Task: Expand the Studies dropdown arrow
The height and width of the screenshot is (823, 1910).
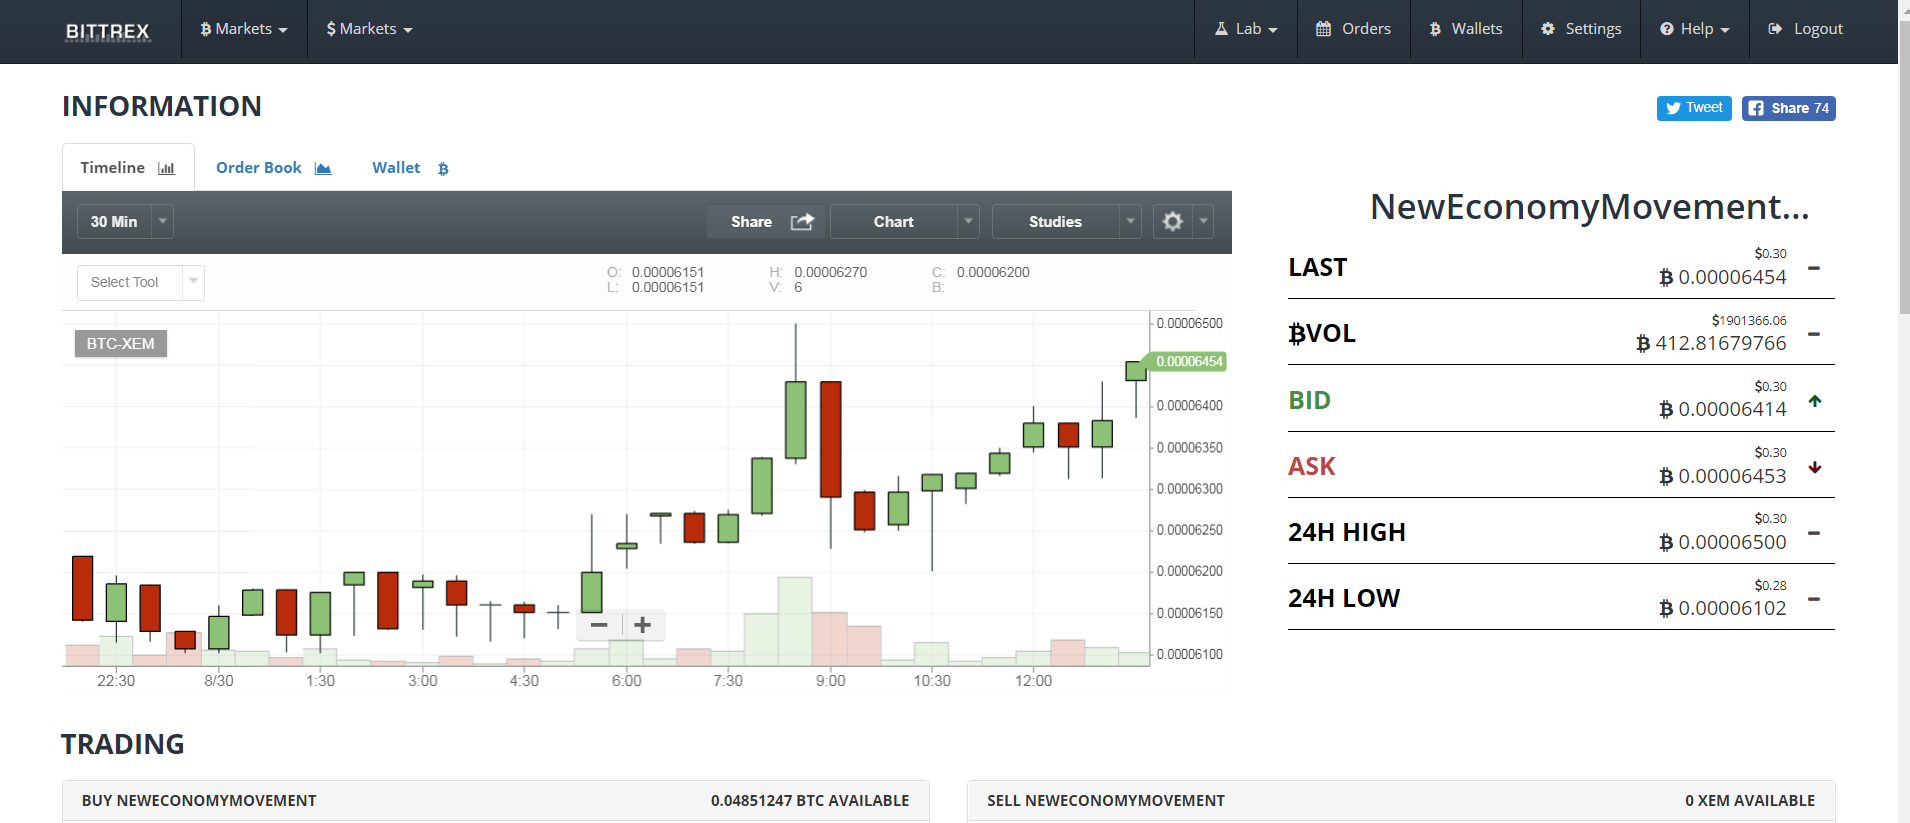Action: tap(1130, 222)
